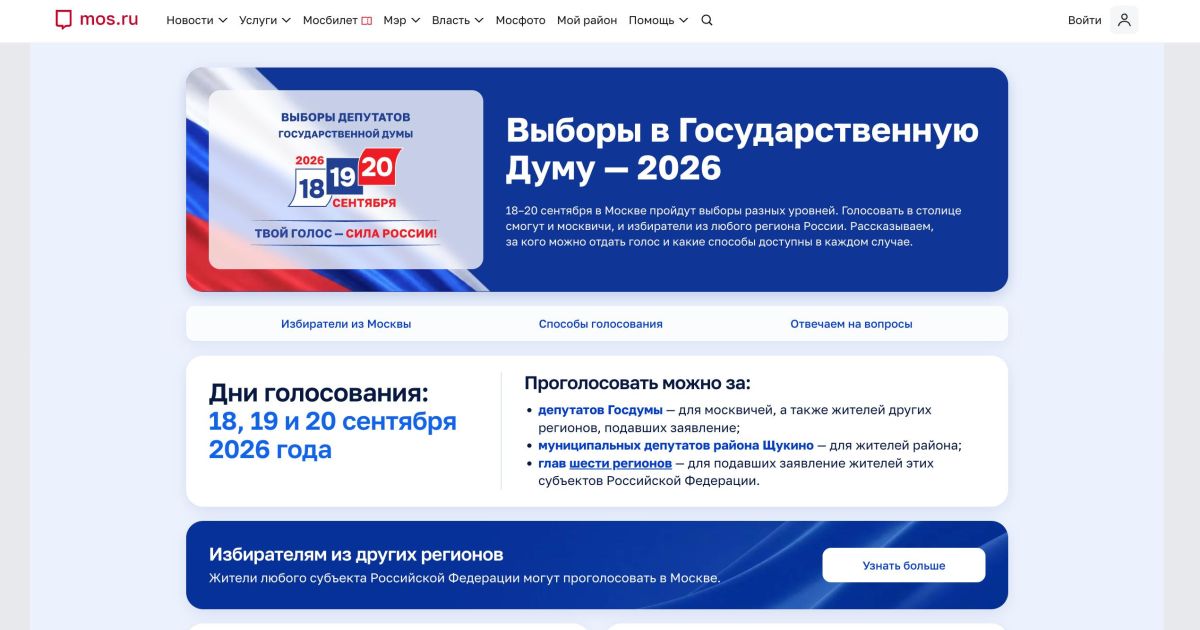
Task: Follow the депутатов Госдумы link
Action: point(600,410)
